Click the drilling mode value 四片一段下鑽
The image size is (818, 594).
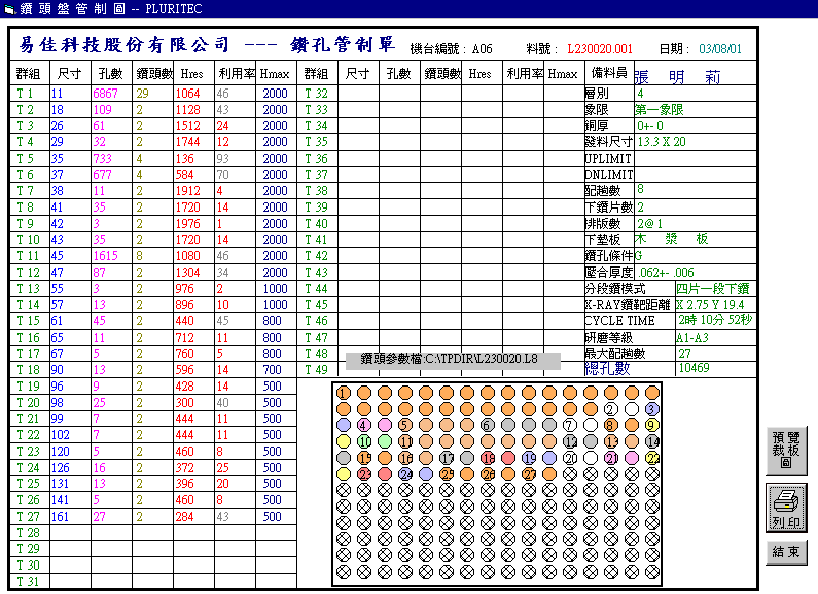[x=713, y=288]
